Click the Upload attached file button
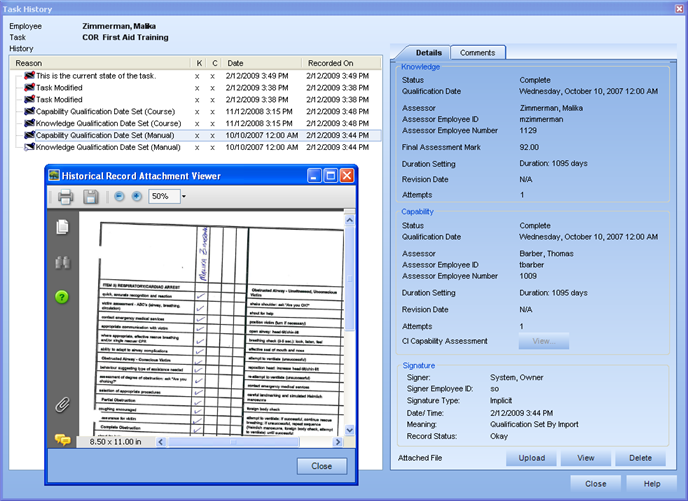The image size is (688, 501). pos(531,458)
